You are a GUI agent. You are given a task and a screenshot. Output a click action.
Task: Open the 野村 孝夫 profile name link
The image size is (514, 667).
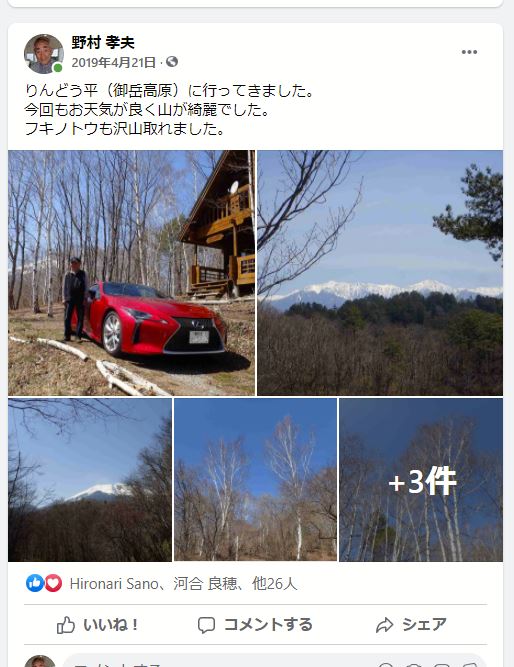tap(103, 43)
